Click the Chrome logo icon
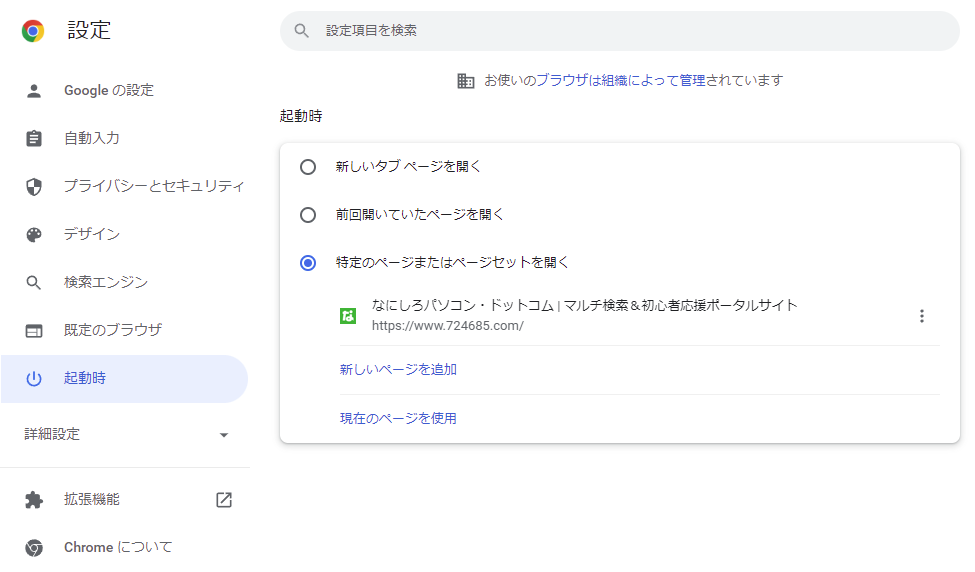 33,30
